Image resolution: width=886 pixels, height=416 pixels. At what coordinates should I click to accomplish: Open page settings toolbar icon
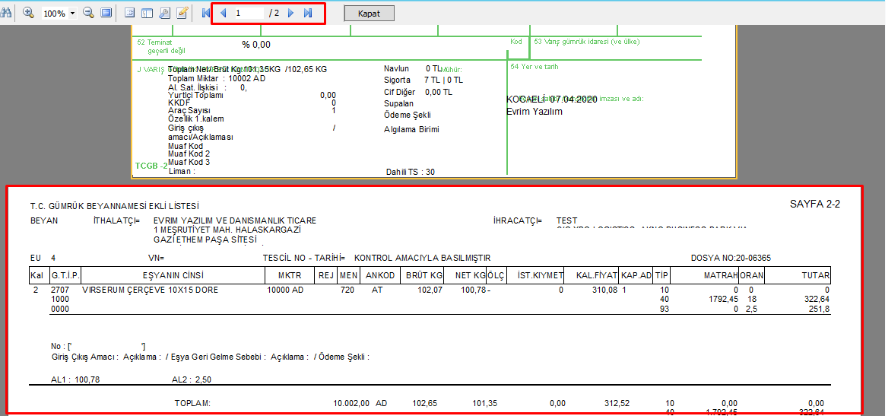(164, 14)
